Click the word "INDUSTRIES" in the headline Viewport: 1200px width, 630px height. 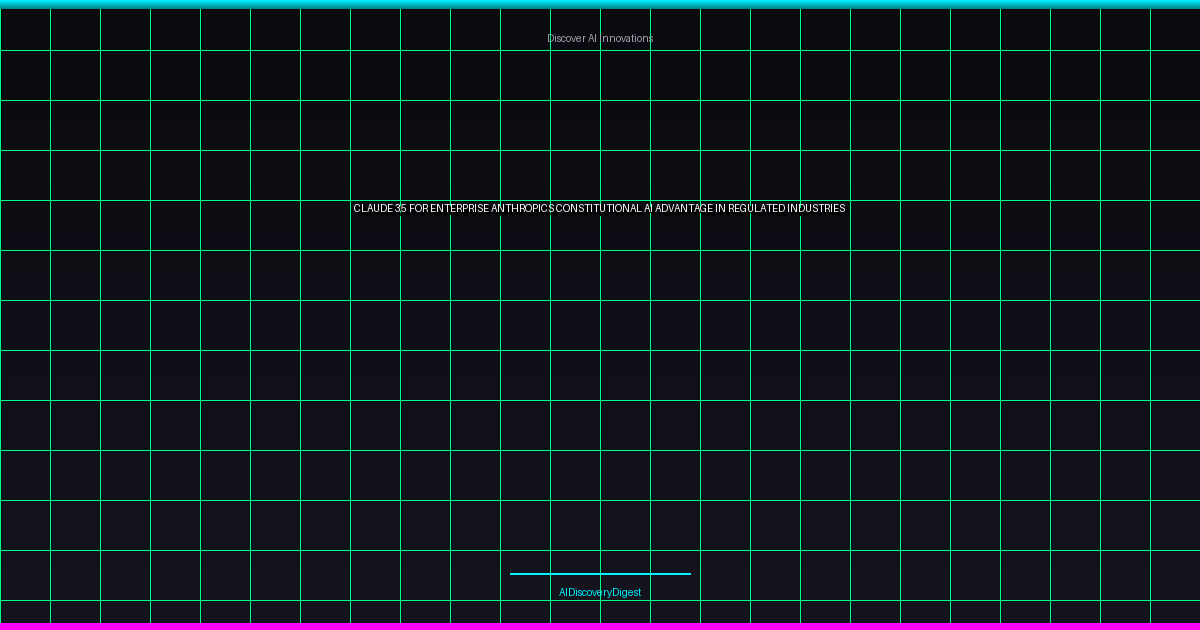point(816,209)
